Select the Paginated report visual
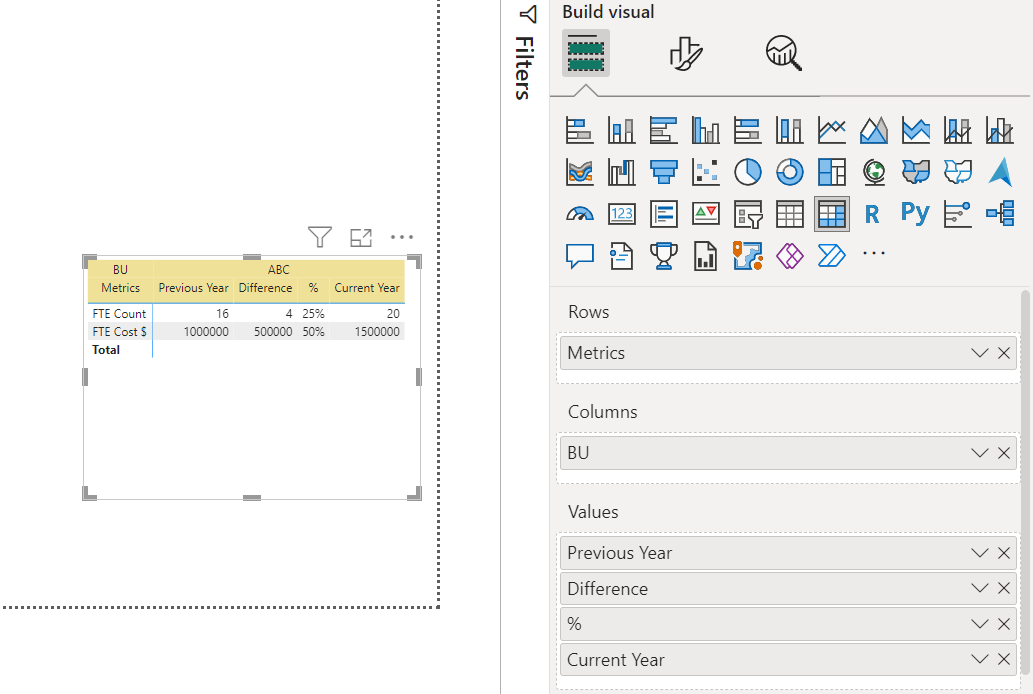Screen dimensions: 1033x694 pos(706,256)
